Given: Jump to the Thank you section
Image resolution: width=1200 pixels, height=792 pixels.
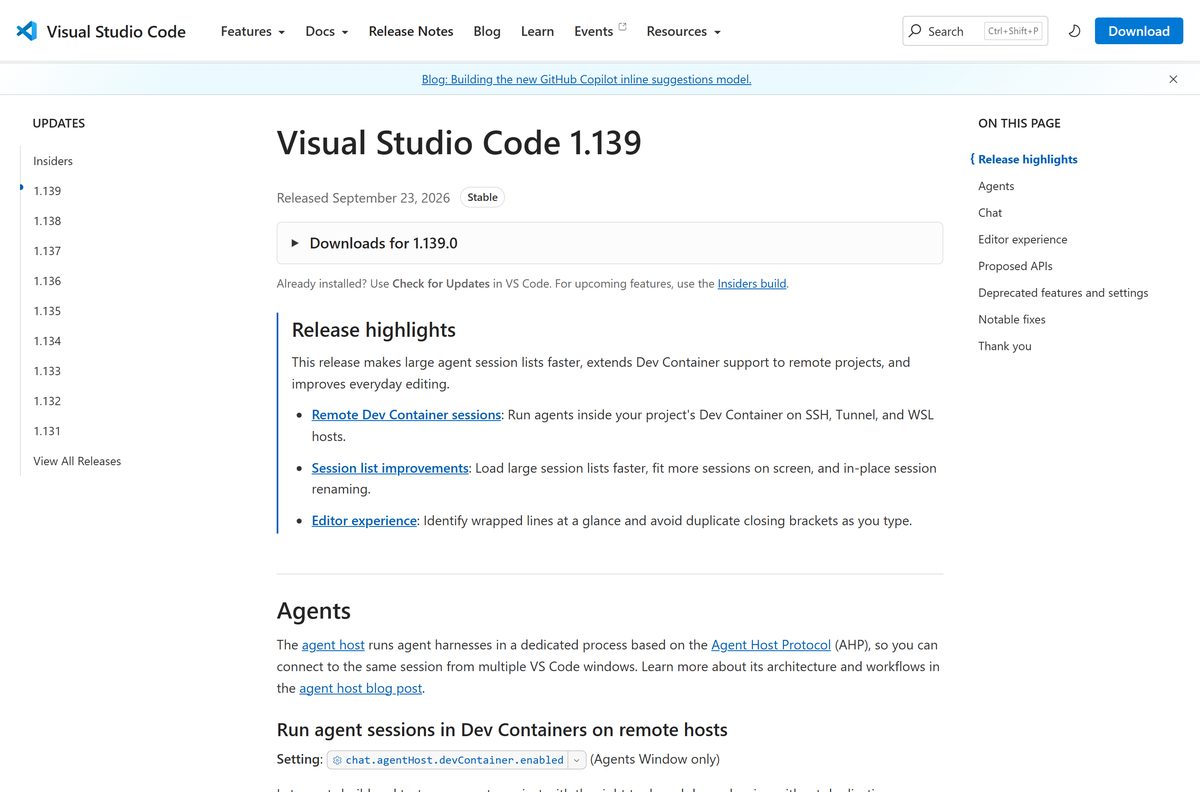Looking at the screenshot, I should 1005,346.
